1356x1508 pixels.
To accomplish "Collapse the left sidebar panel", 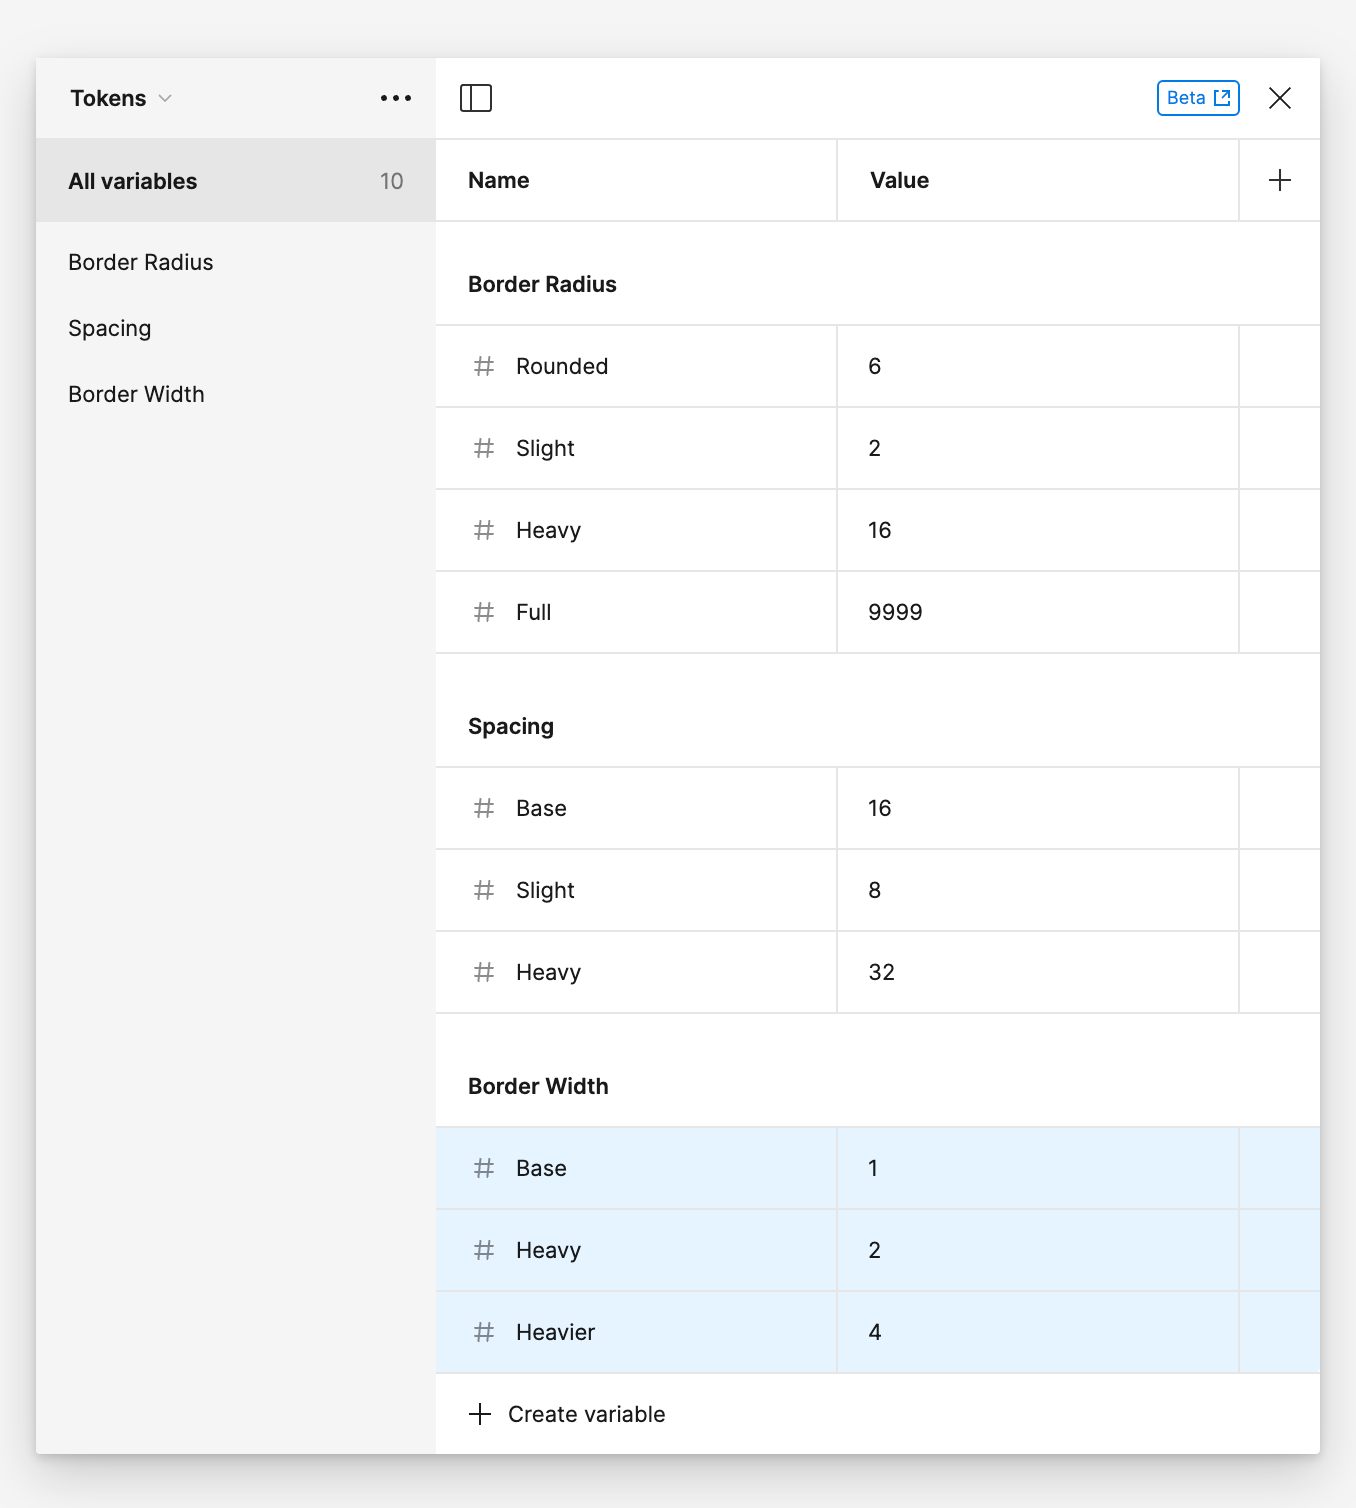I will 477,97.
